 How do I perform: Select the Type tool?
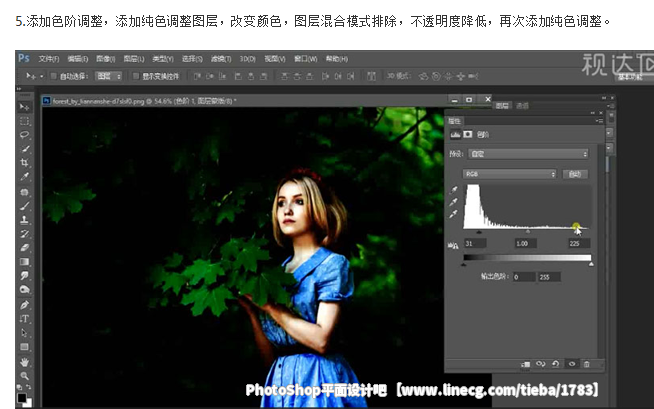pyautogui.click(x=25, y=319)
